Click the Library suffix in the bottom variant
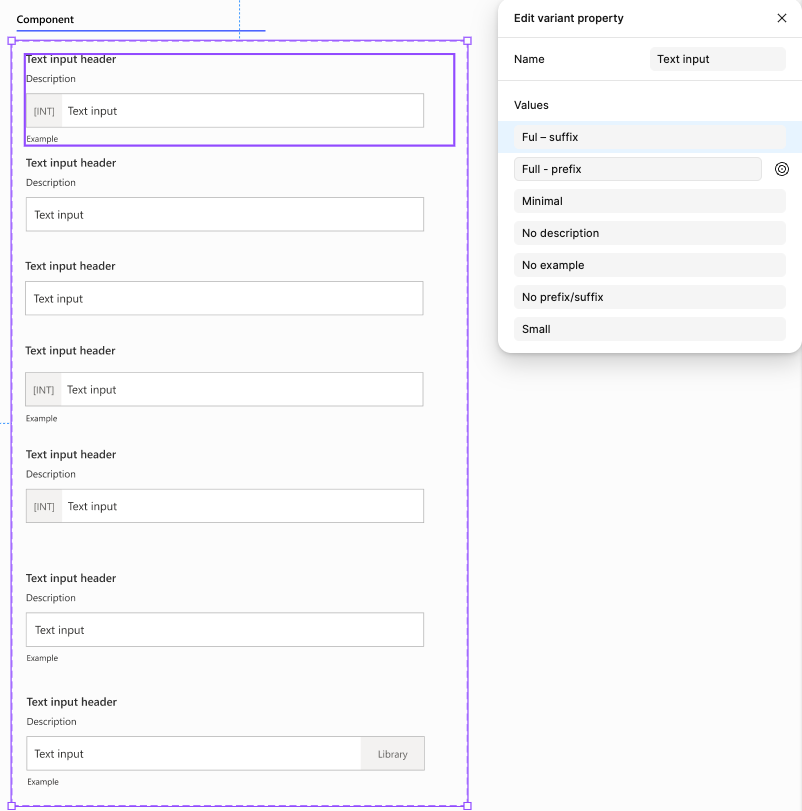The width and height of the screenshot is (802, 811). pyautogui.click(x=392, y=754)
